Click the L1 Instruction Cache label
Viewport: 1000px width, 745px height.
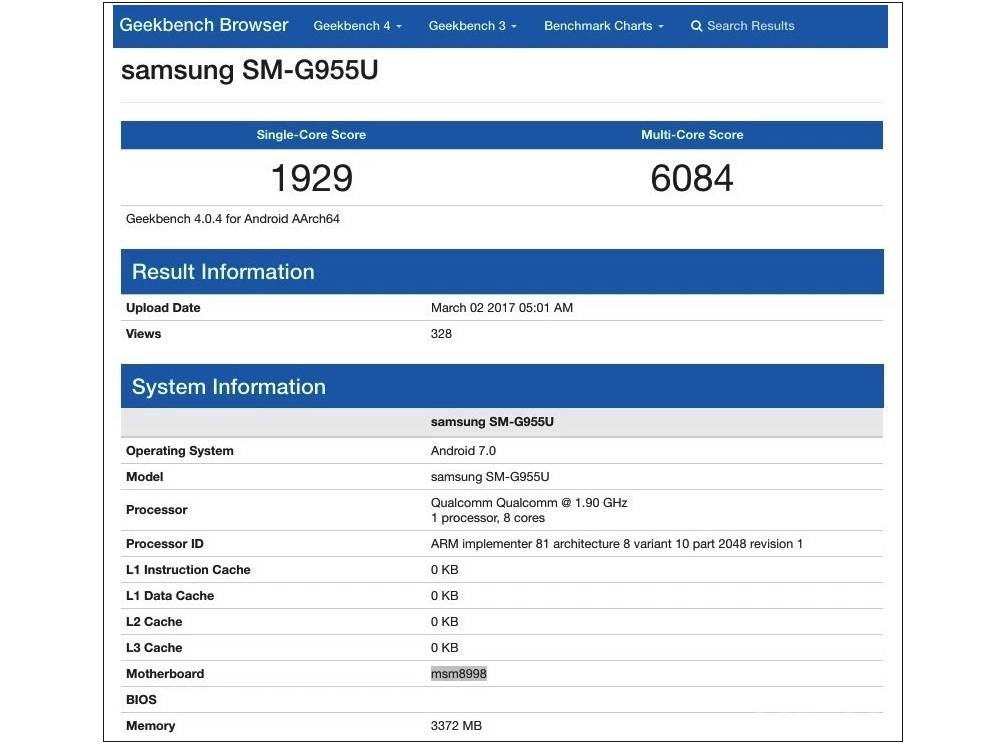tap(188, 570)
